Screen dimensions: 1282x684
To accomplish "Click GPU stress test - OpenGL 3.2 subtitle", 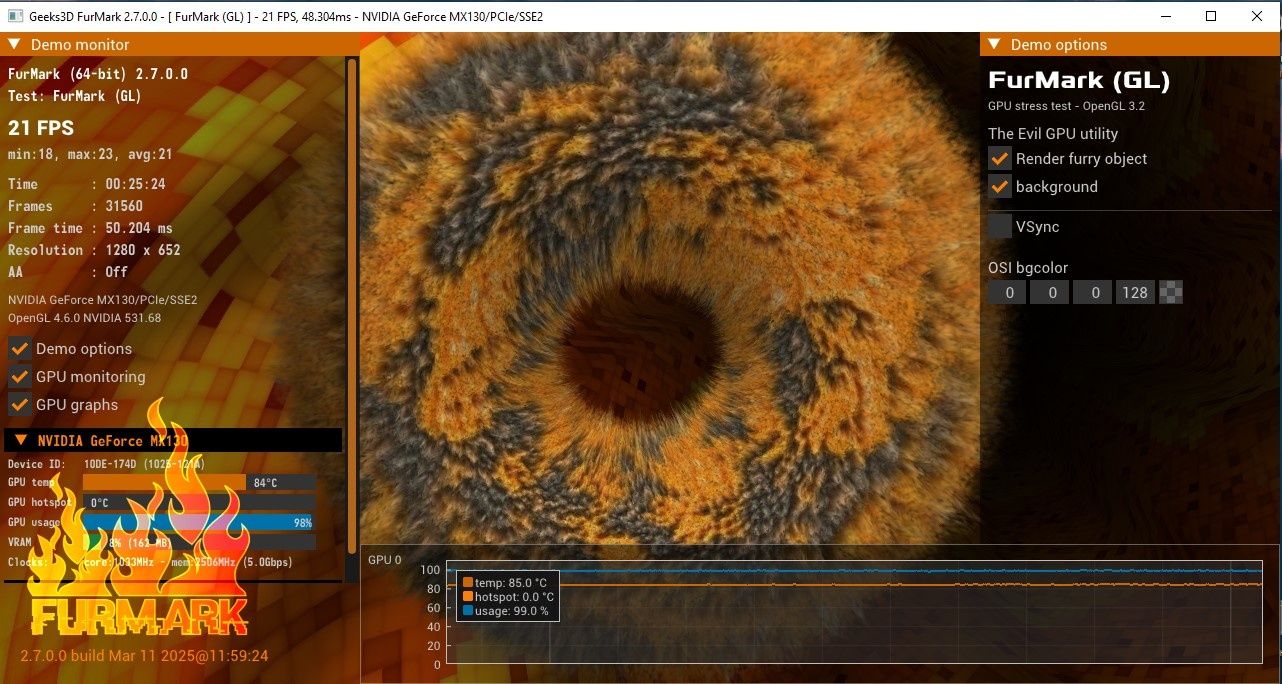I will (x=1066, y=106).
